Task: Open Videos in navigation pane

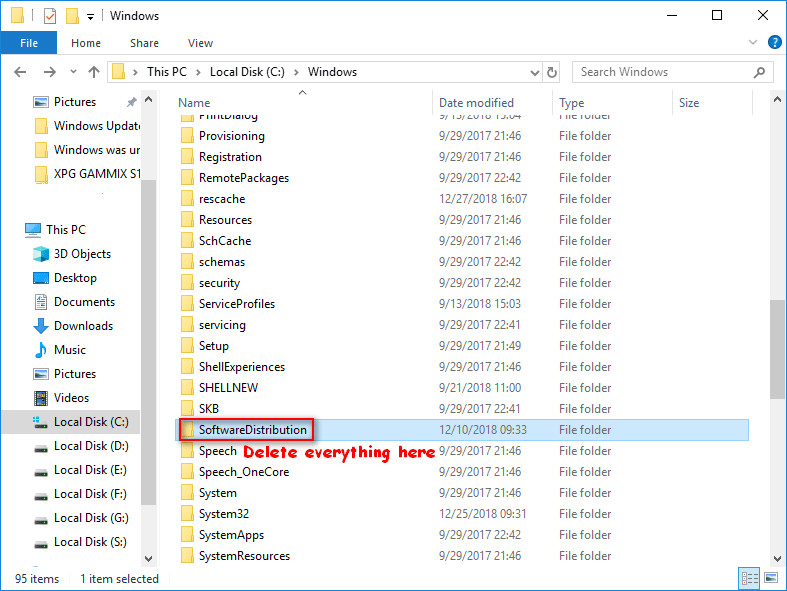Action: click(x=71, y=398)
